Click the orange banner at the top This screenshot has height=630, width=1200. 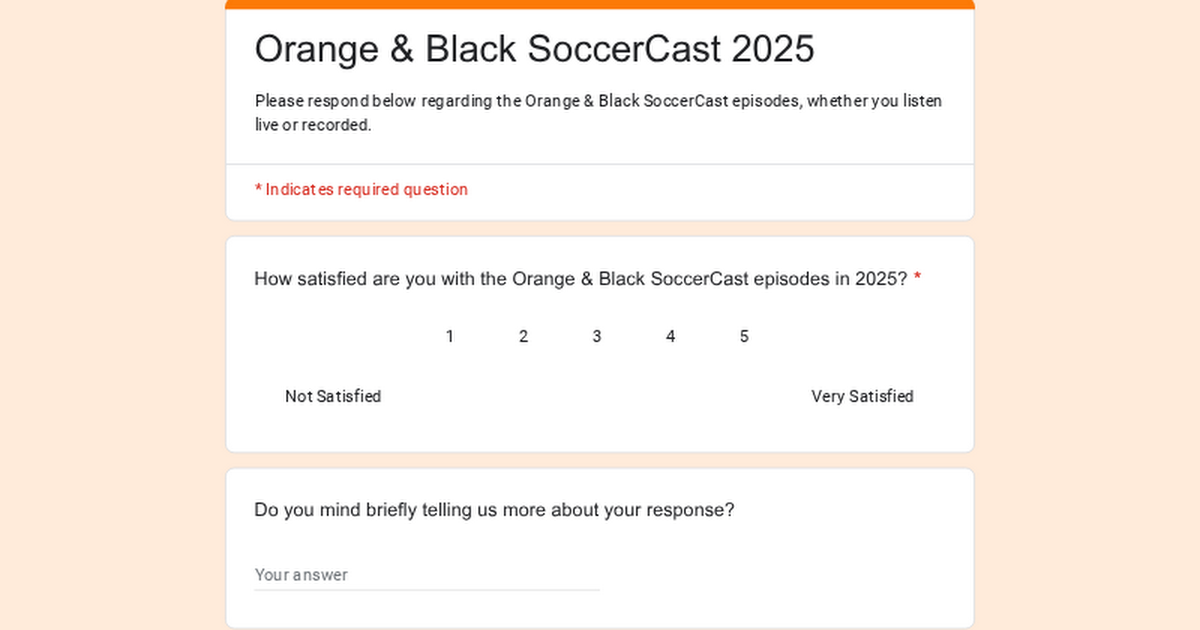pyautogui.click(x=600, y=4)
